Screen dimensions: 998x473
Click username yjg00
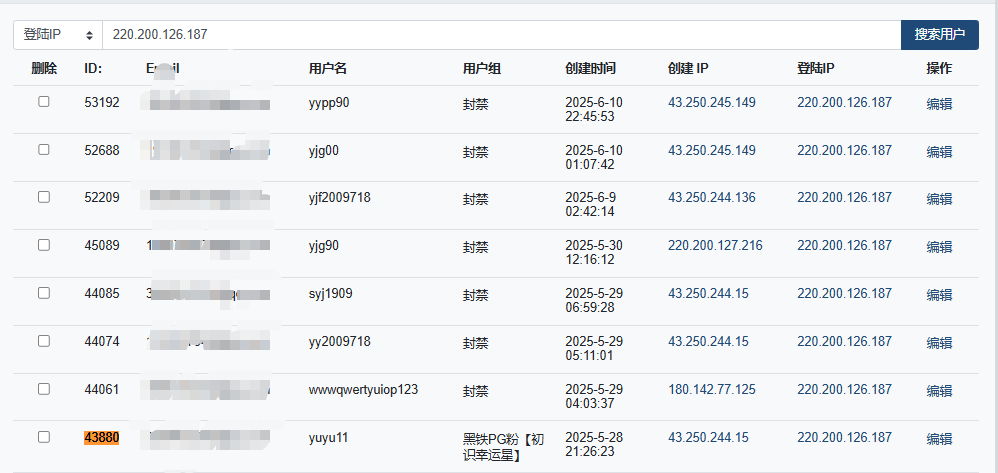click(324, 151)
